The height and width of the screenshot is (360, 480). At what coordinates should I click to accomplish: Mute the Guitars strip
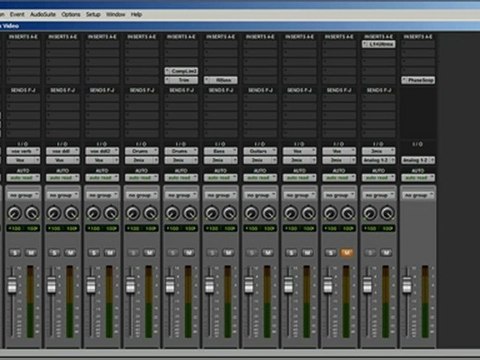click(x=268, y=253)
